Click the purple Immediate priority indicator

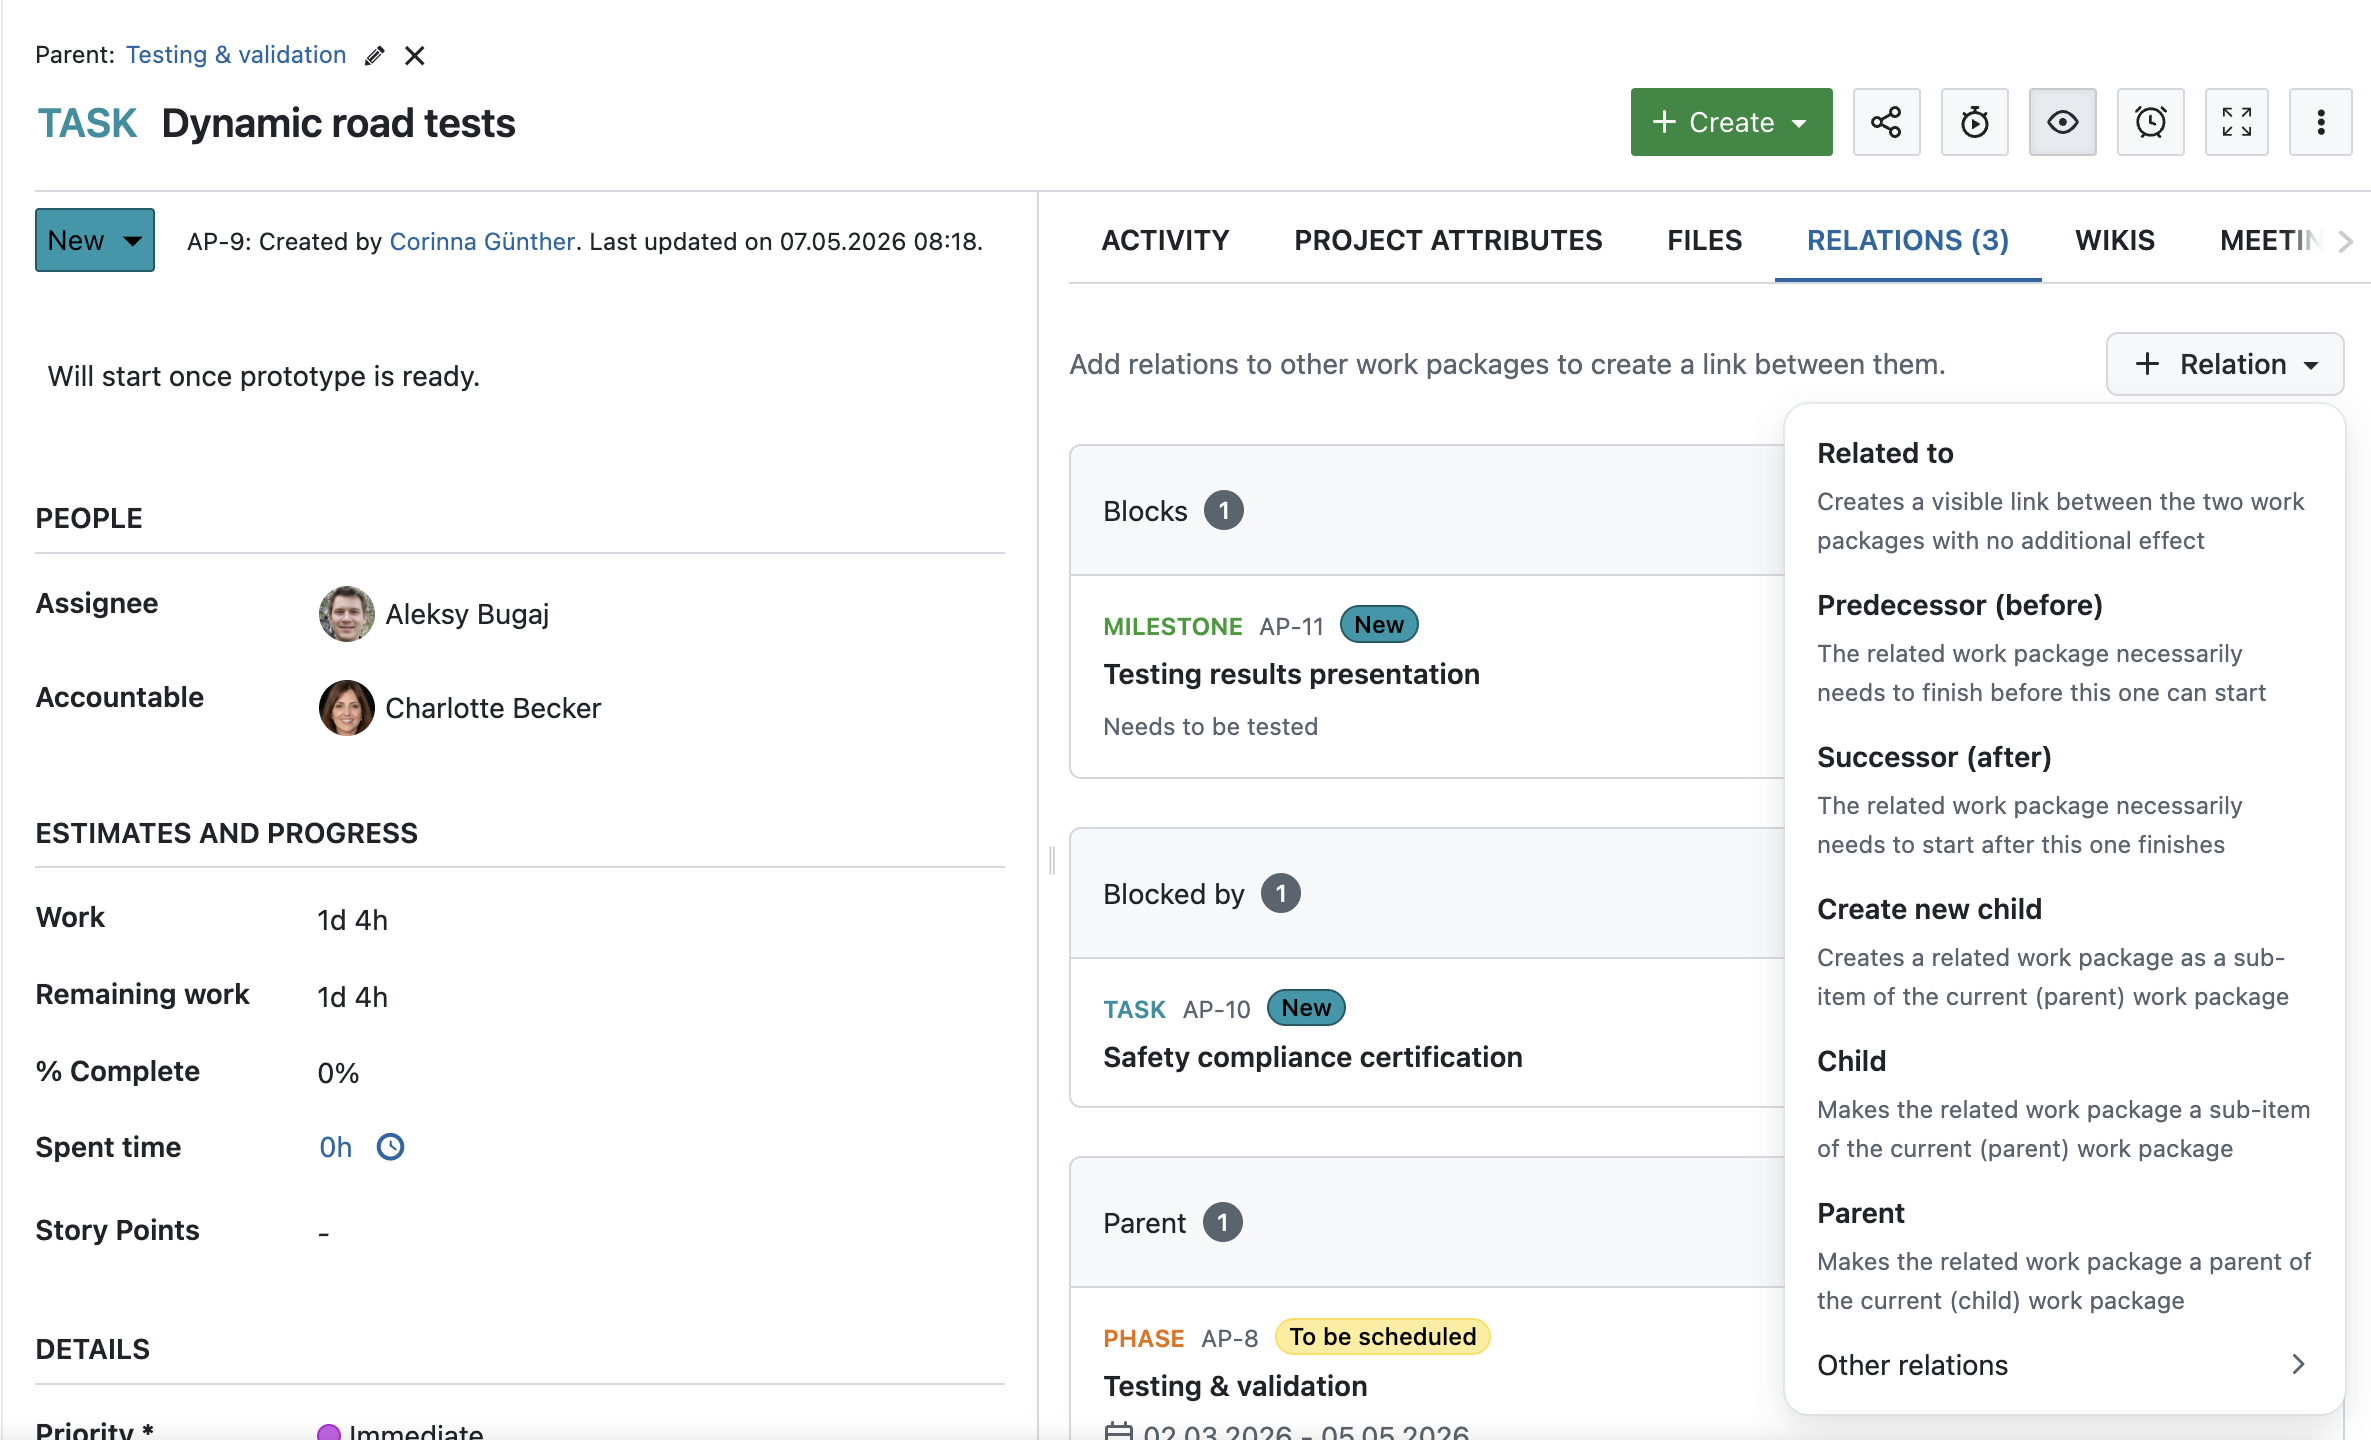pyautogui.click(x=329, y=1432)
